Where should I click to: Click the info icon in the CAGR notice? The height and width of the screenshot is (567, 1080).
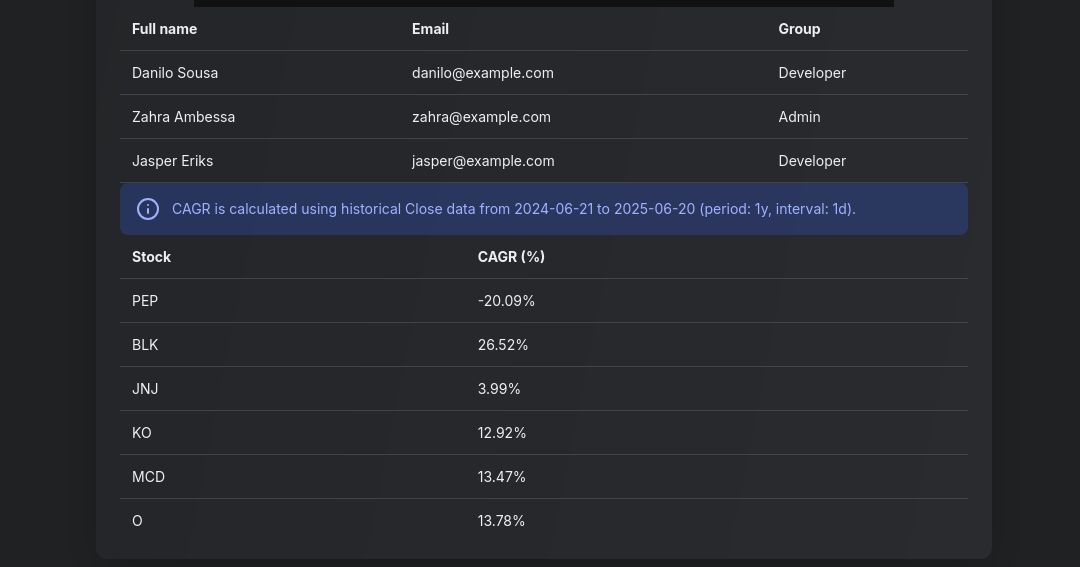(x=148, y=209)
